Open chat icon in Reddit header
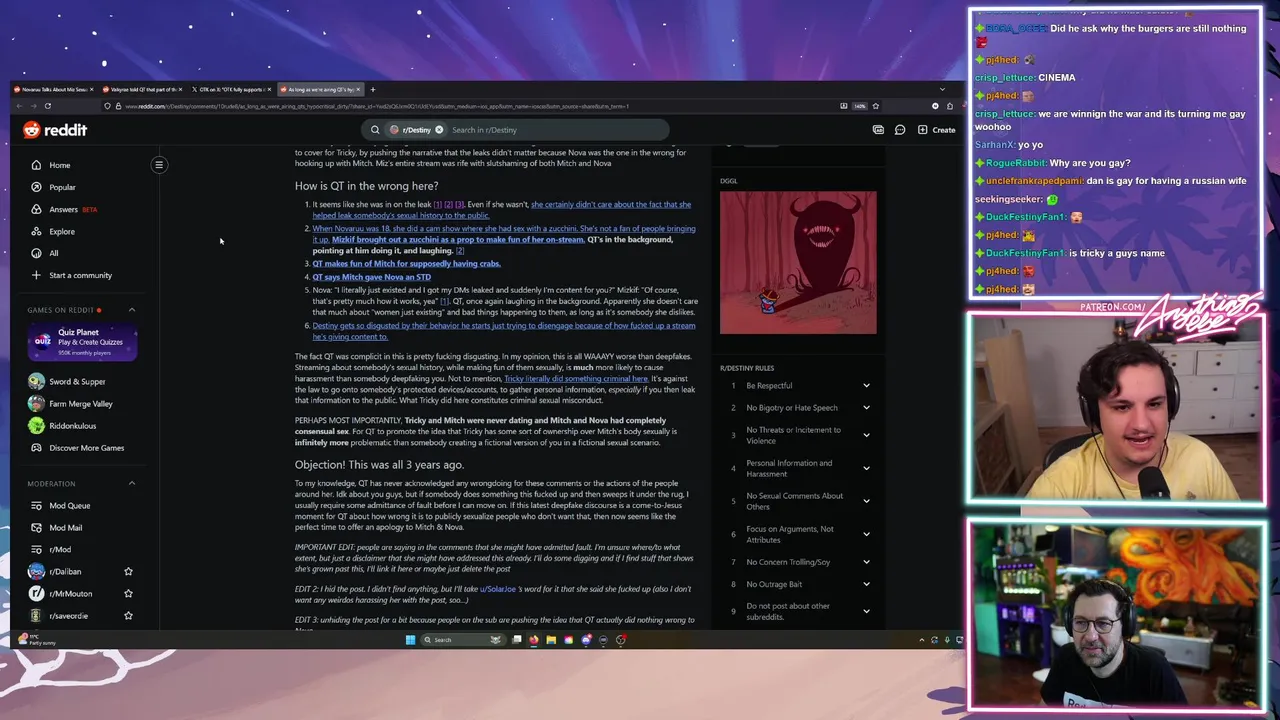The image size is (1280, 720). (900, 130)
